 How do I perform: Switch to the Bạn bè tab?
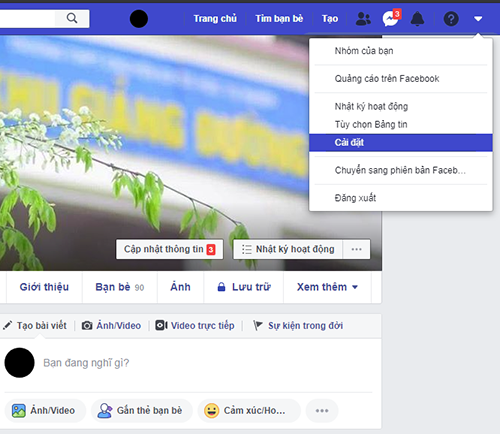[x=120, y=287]
